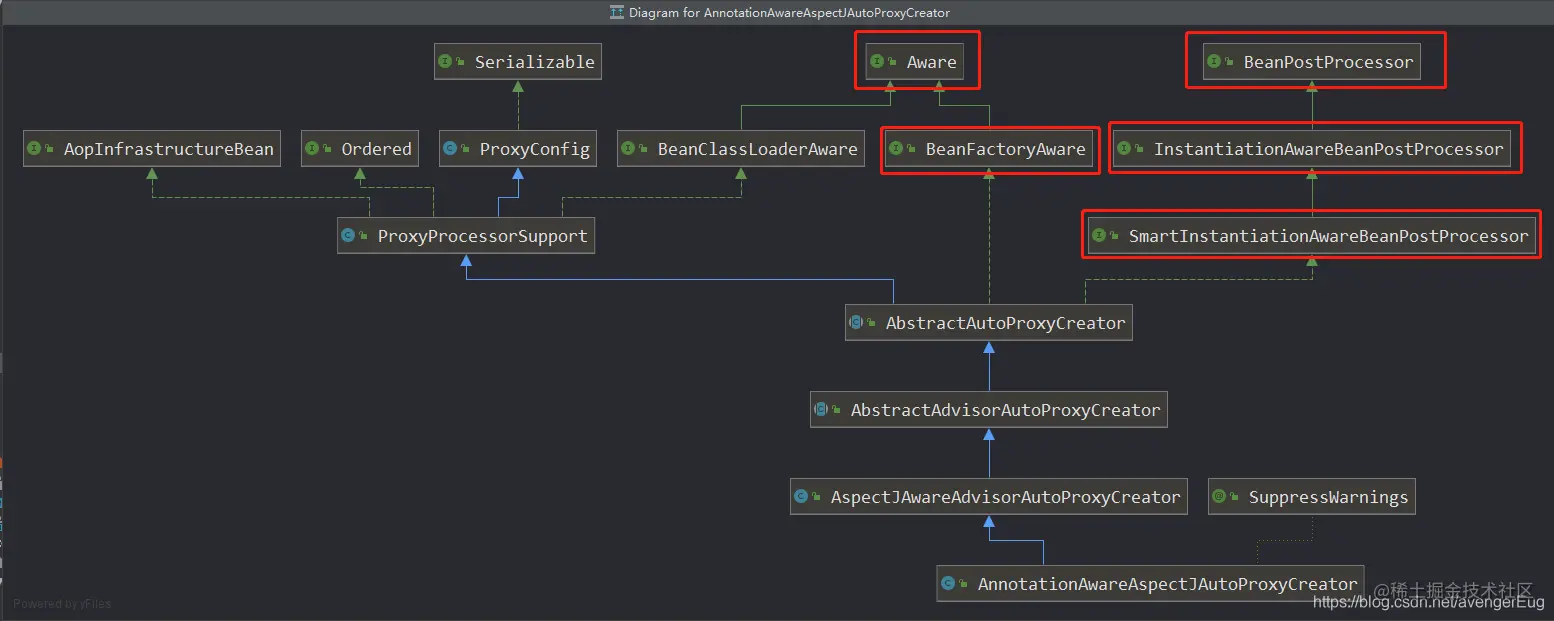
Task: Select the BeanFactoryAware interface node
Action: [989, 149]
